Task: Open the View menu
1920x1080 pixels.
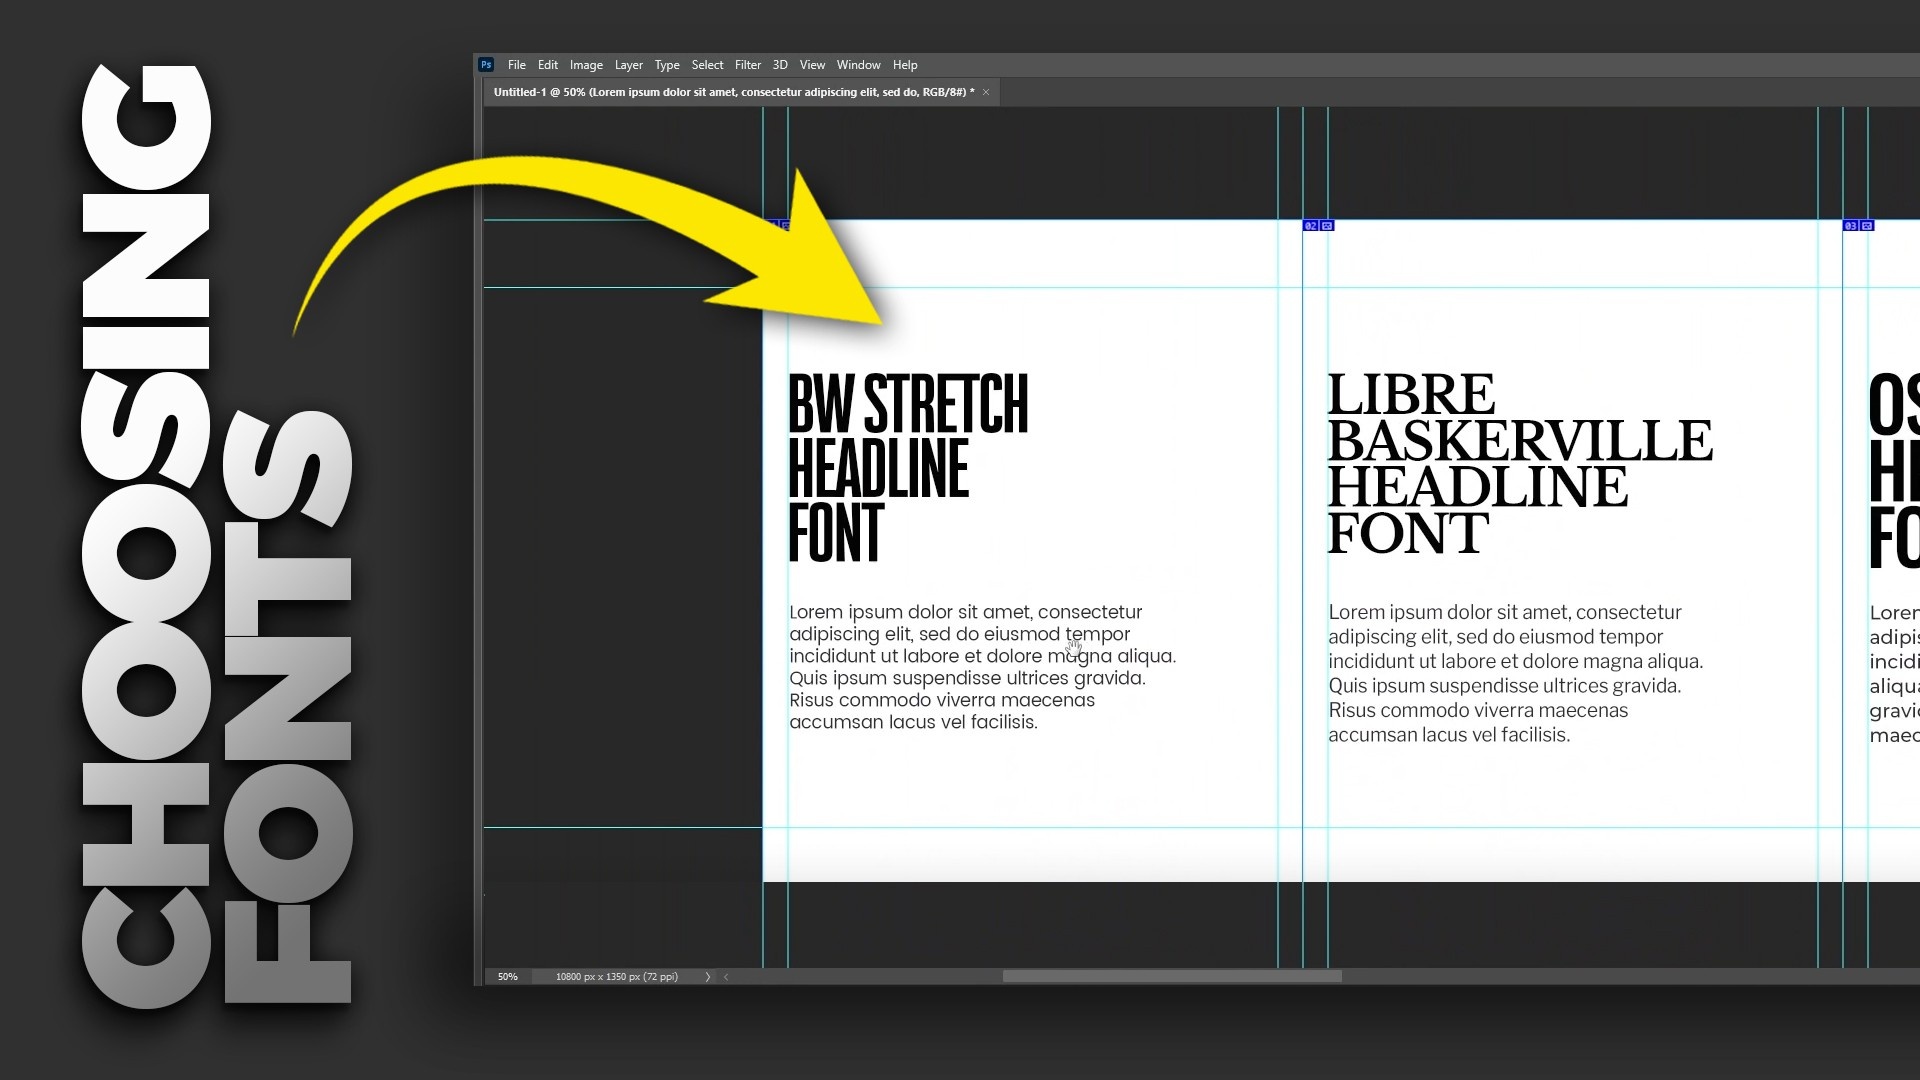Action: click(812, 65)
